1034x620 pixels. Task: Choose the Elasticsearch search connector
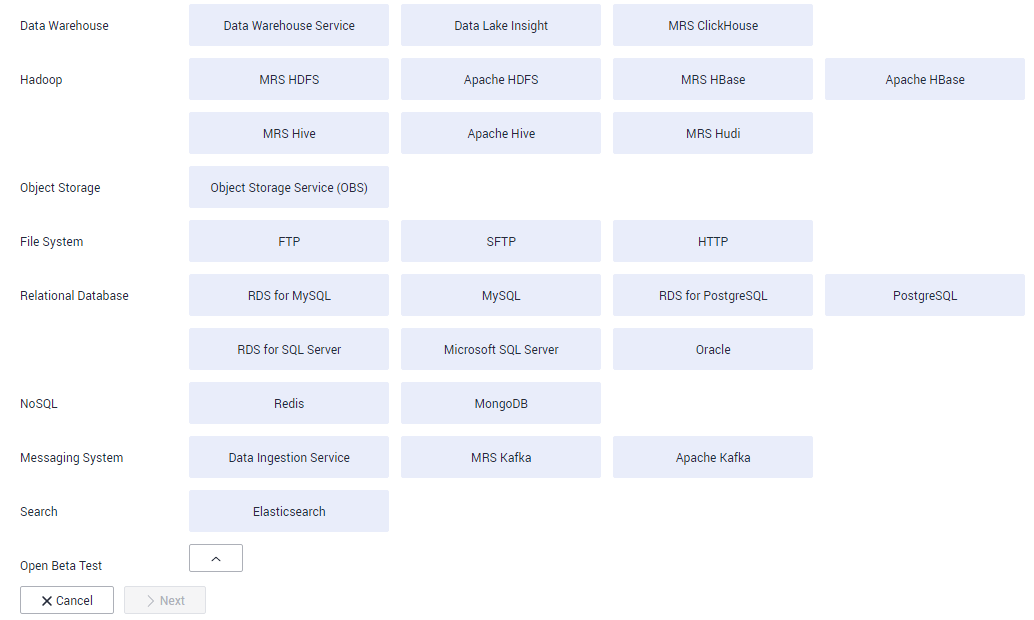[289, 512]
